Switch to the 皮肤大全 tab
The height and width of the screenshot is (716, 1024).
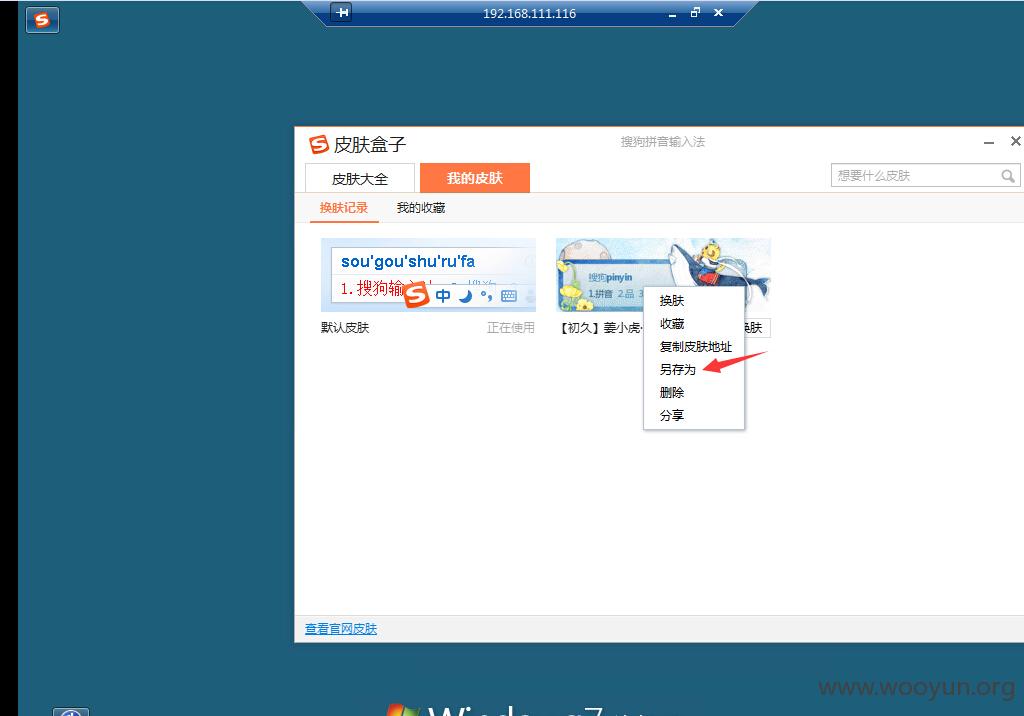point(360,178)
